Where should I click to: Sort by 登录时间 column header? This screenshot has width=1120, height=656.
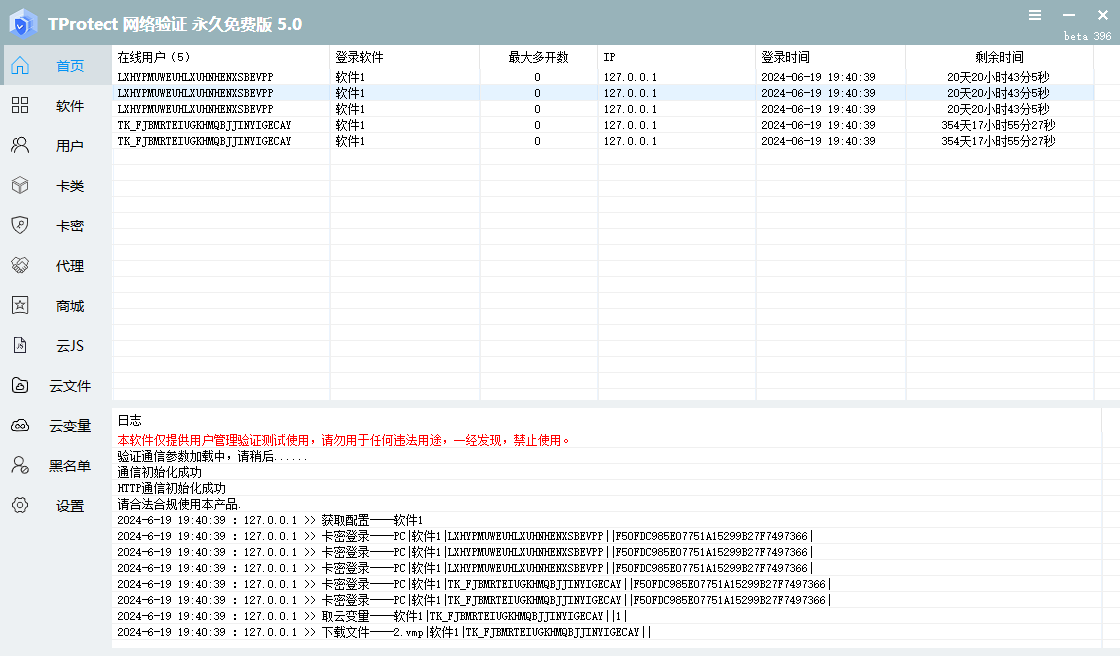785,57
